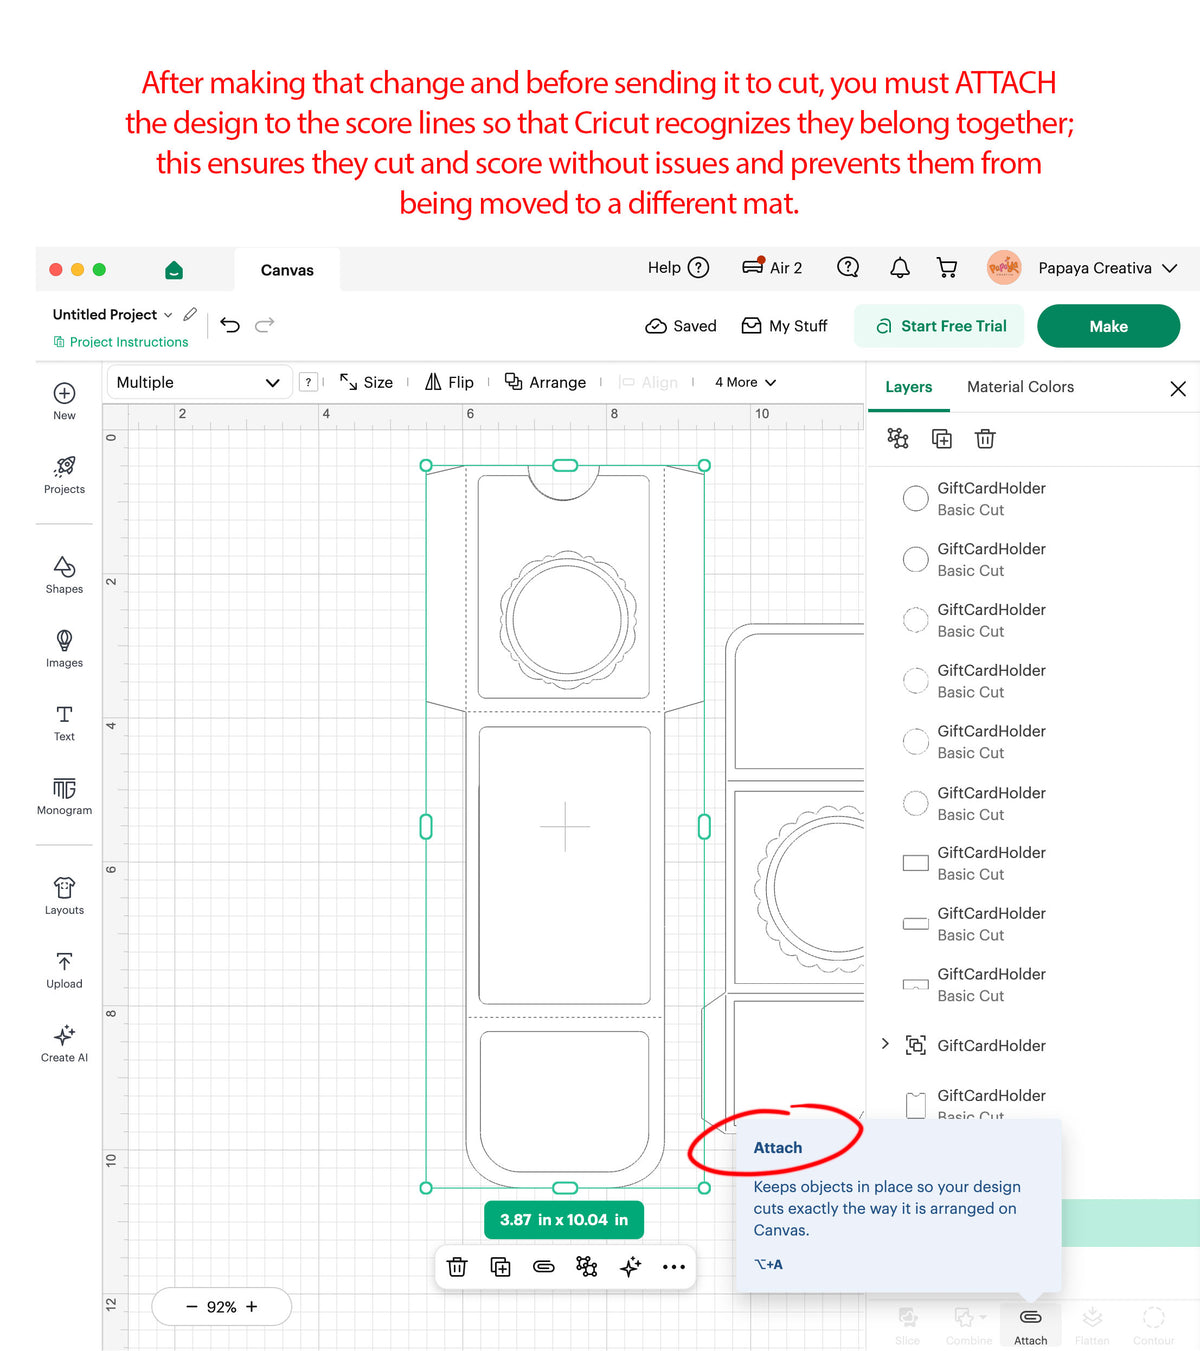Delete selection using the floating toolbar trash
Image resolution: width=1200 pixels, height=1351 pixels.
[457, 1267]
